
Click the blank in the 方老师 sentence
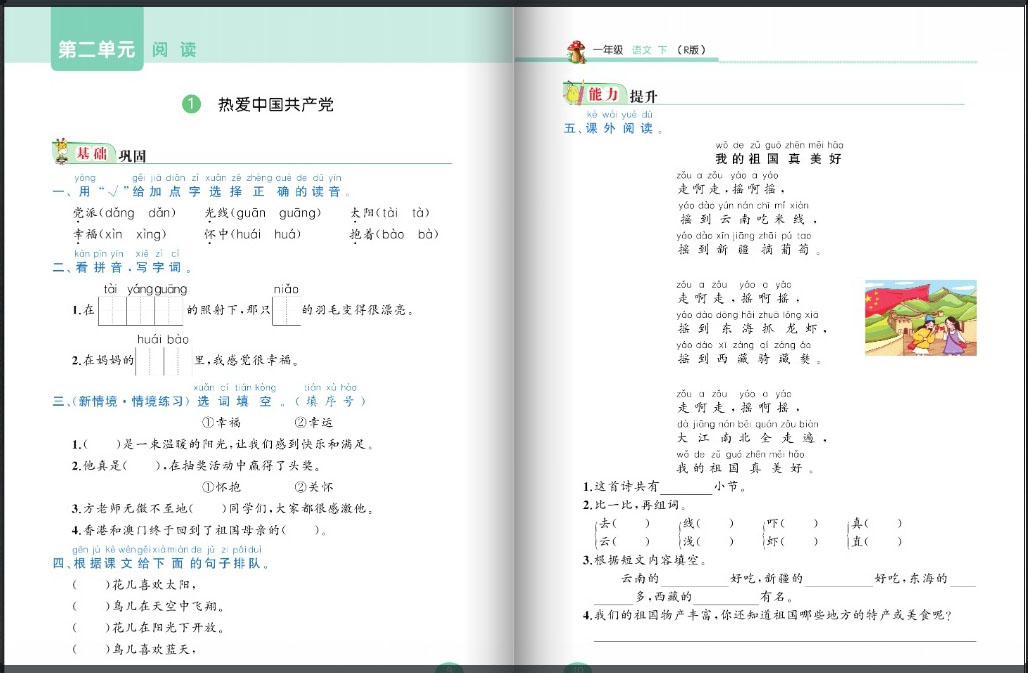click(207, 509)
